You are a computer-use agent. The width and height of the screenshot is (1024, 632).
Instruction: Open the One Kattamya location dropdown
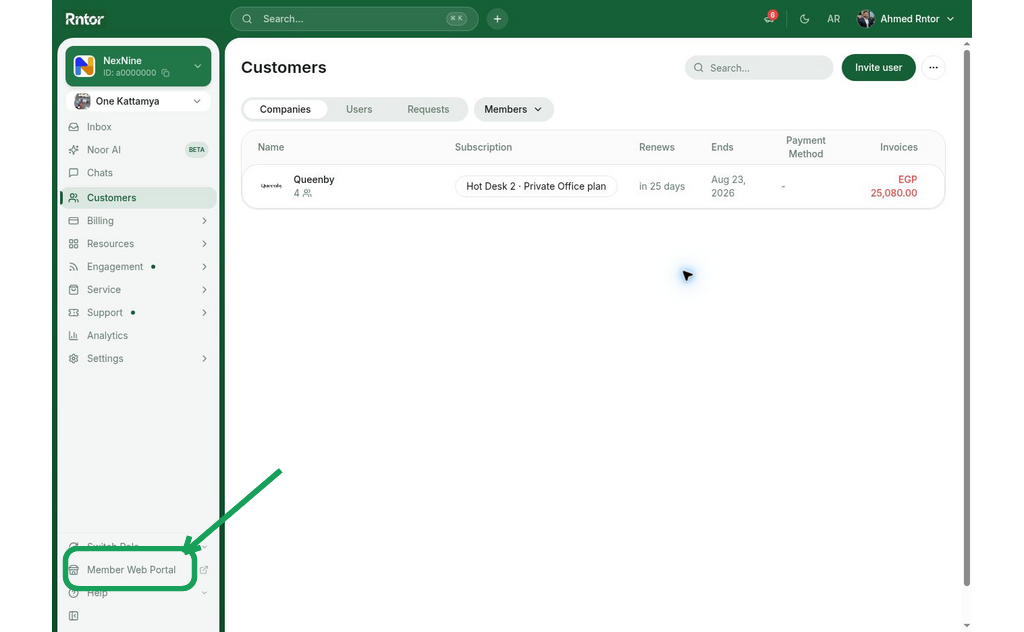point(138,101)
